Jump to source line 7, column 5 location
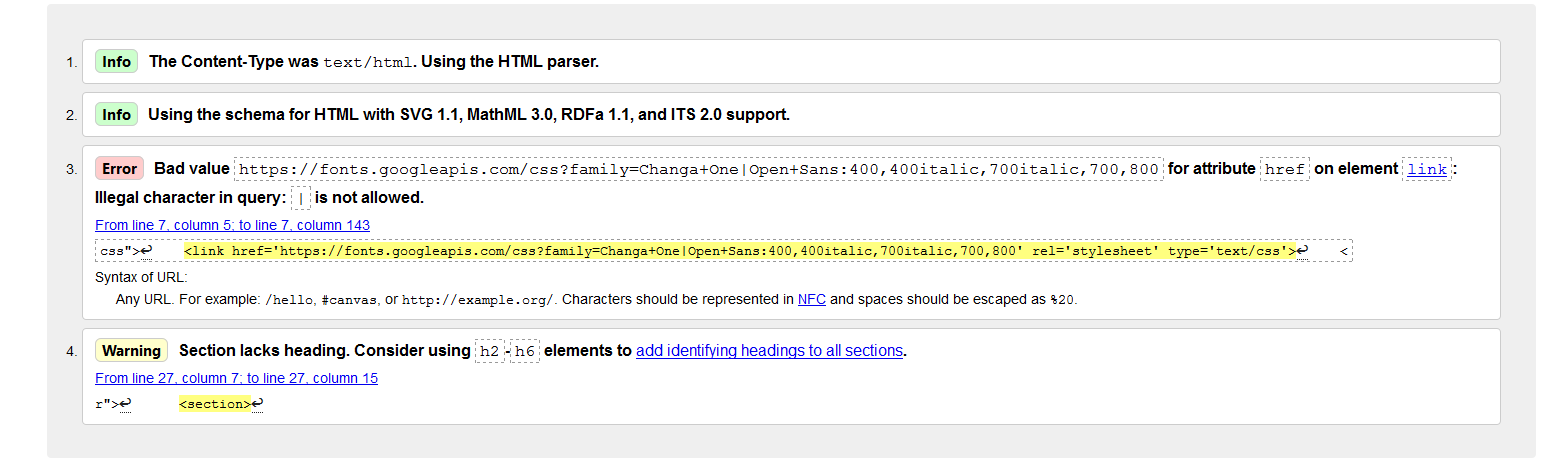The width and height of the screenshot is (1541, 468). click(x=232, y=225)
